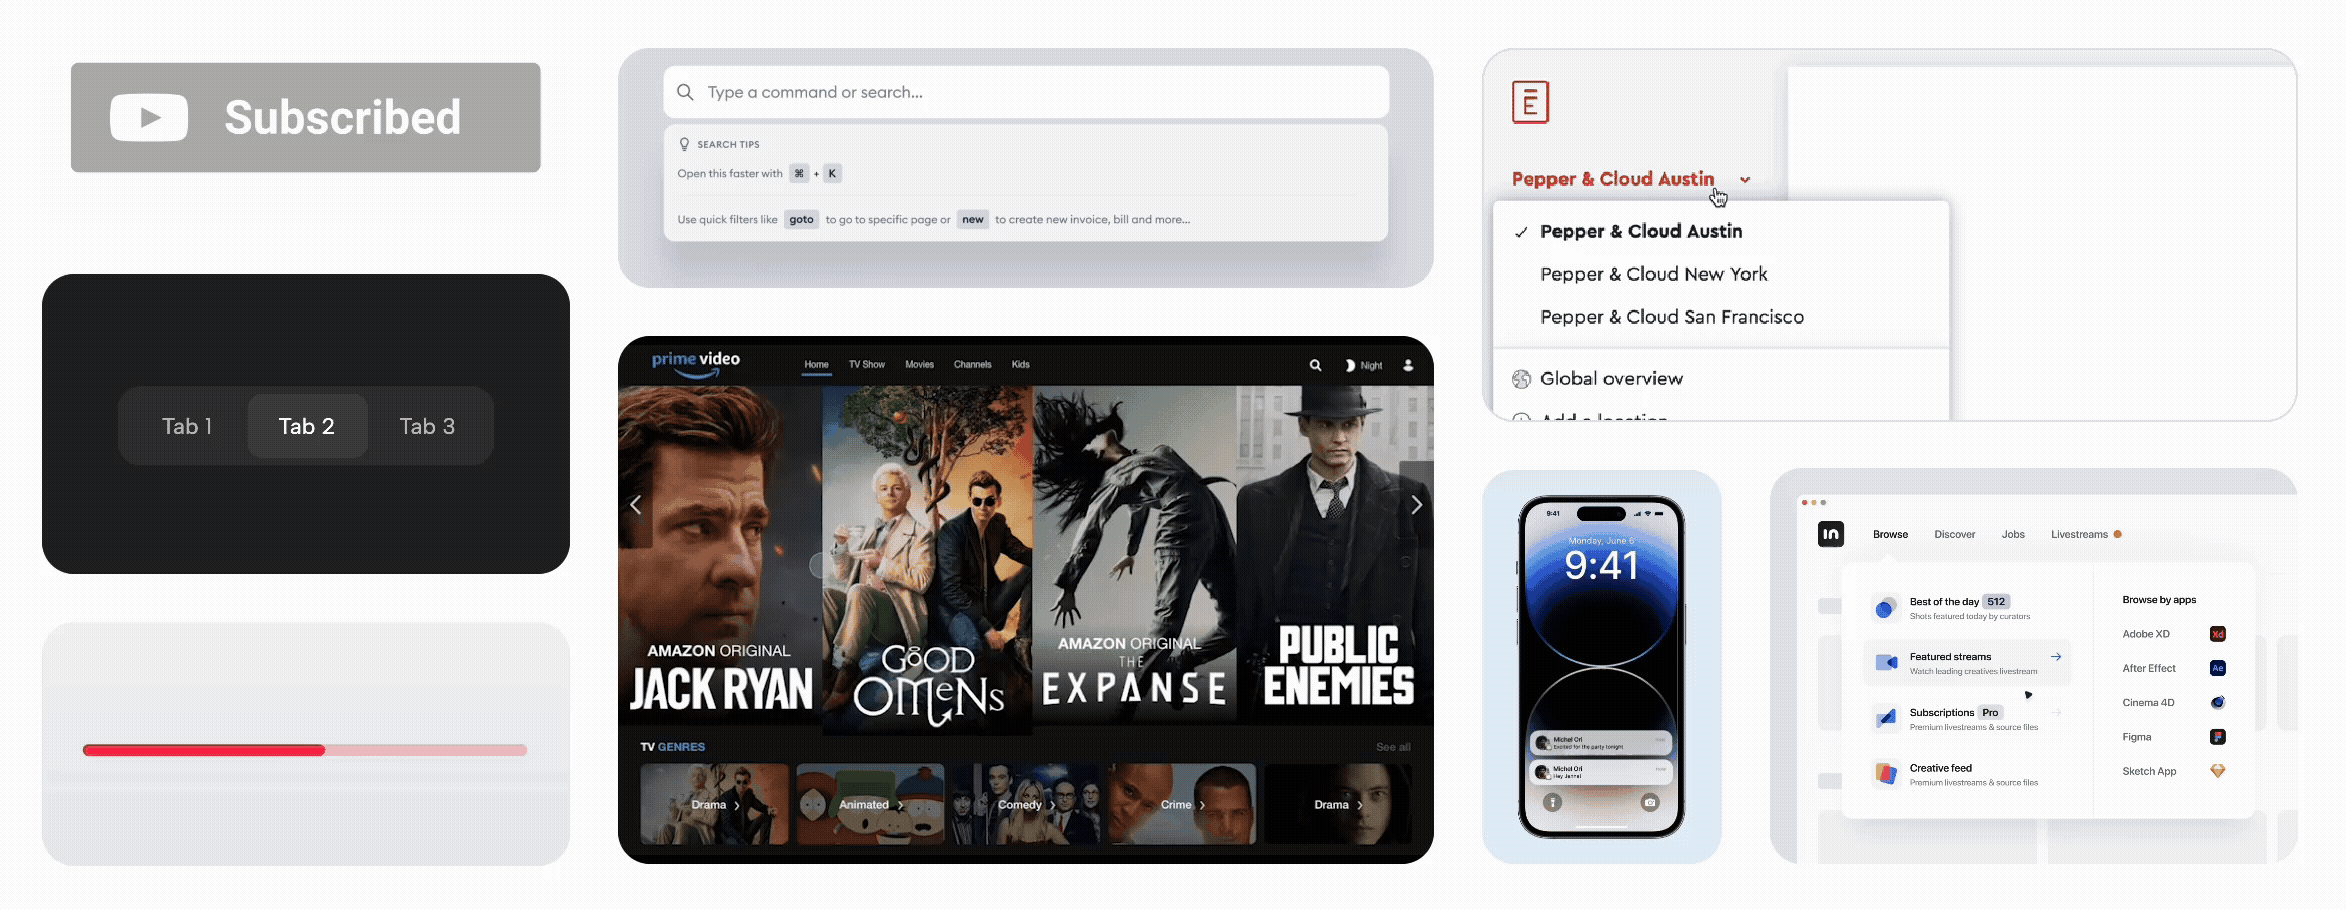Click the magnifier icon in command bar
The height and width of the screenshot is (910, 2346).
685,92
